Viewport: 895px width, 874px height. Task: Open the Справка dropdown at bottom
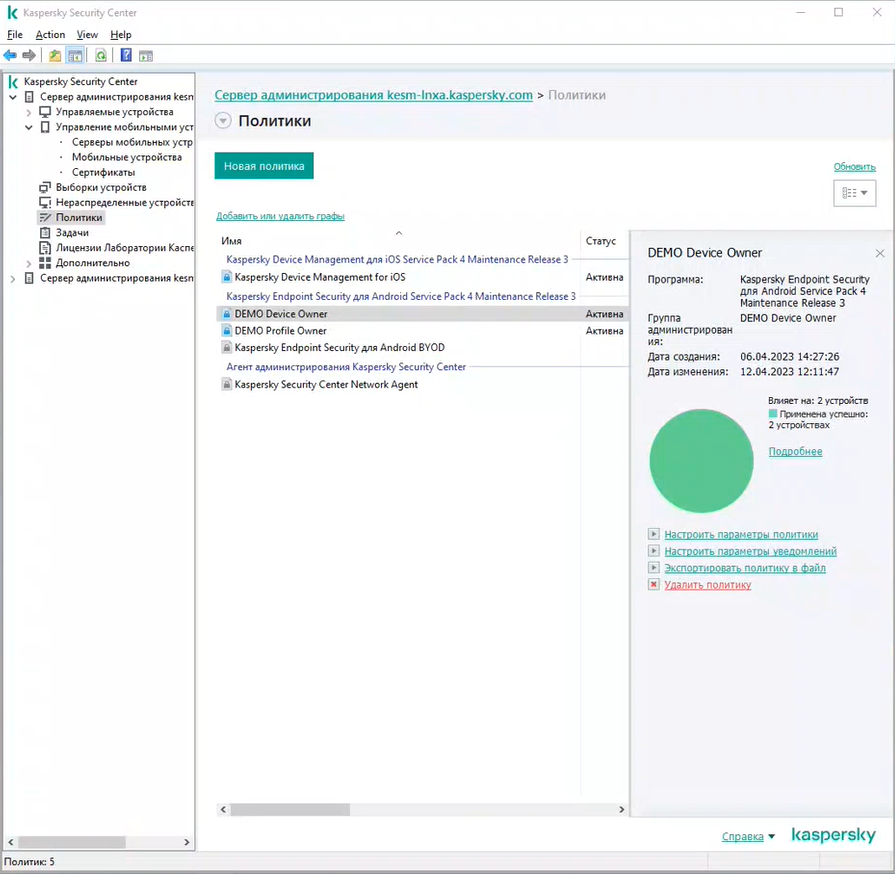tap(748, 836)
